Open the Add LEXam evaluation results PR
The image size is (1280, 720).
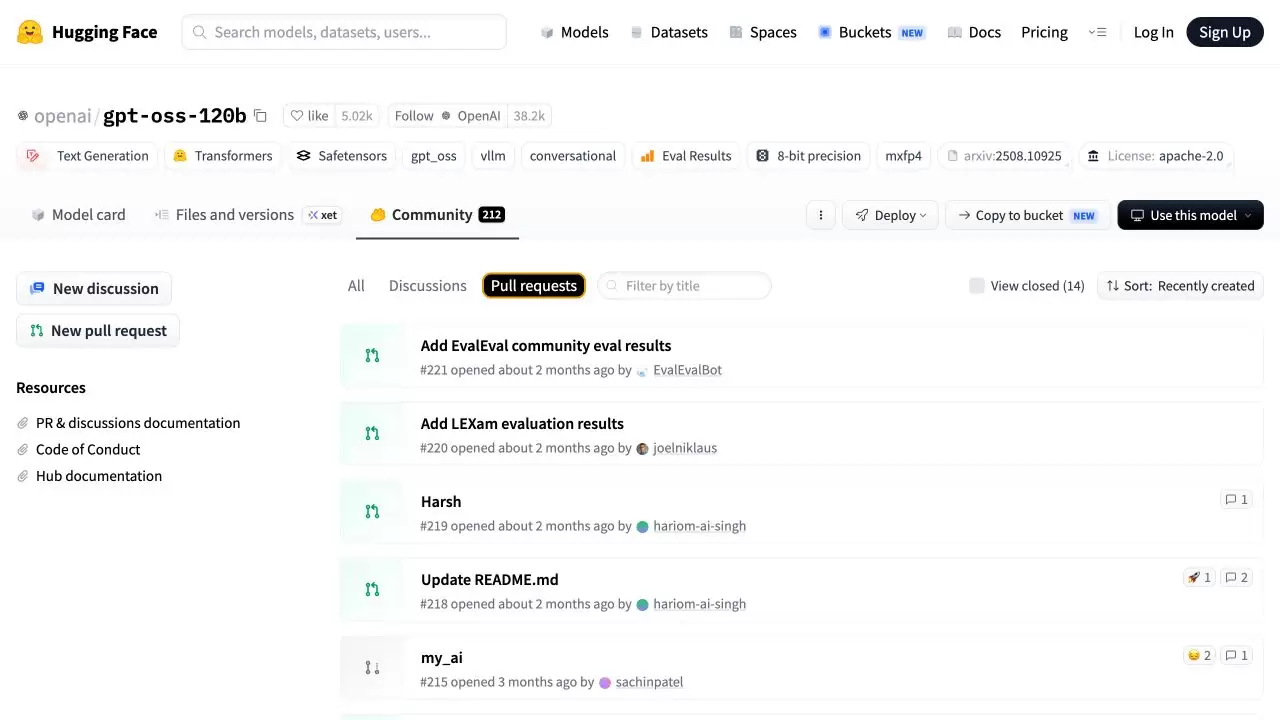(x=522, y=424)
